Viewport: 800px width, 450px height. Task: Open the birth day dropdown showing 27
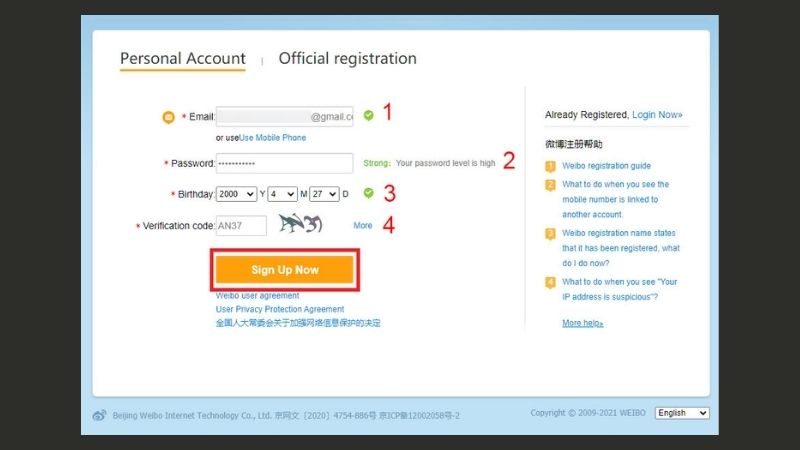click(324, 194)
